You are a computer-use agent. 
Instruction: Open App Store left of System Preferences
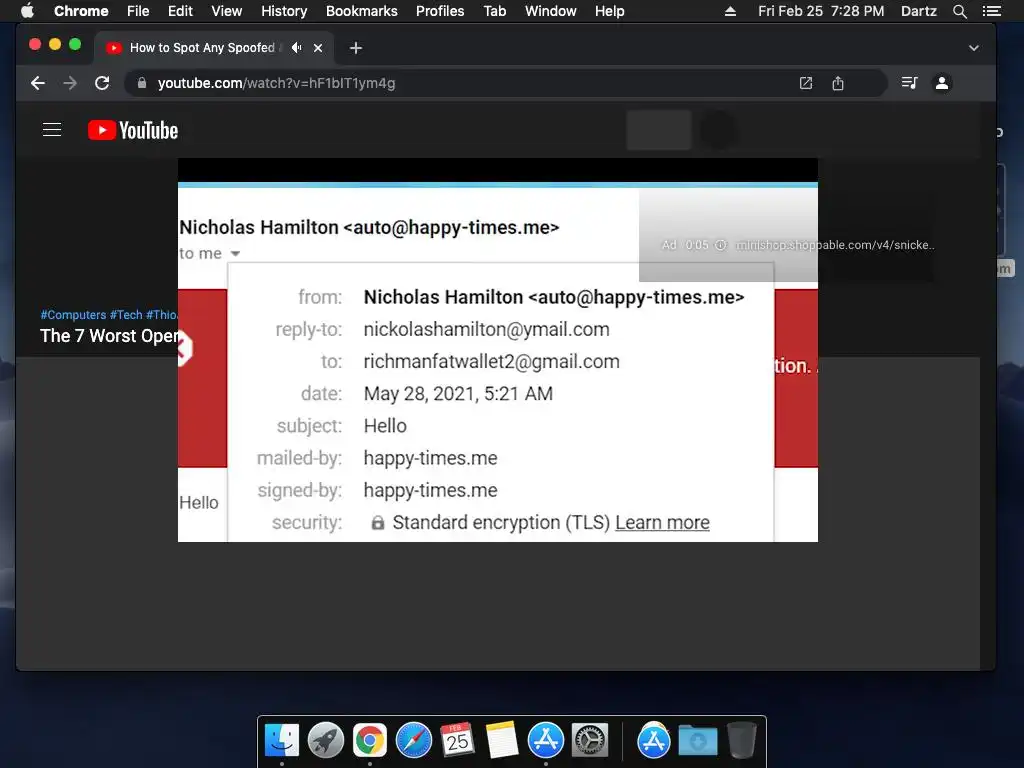click(546, 741)
